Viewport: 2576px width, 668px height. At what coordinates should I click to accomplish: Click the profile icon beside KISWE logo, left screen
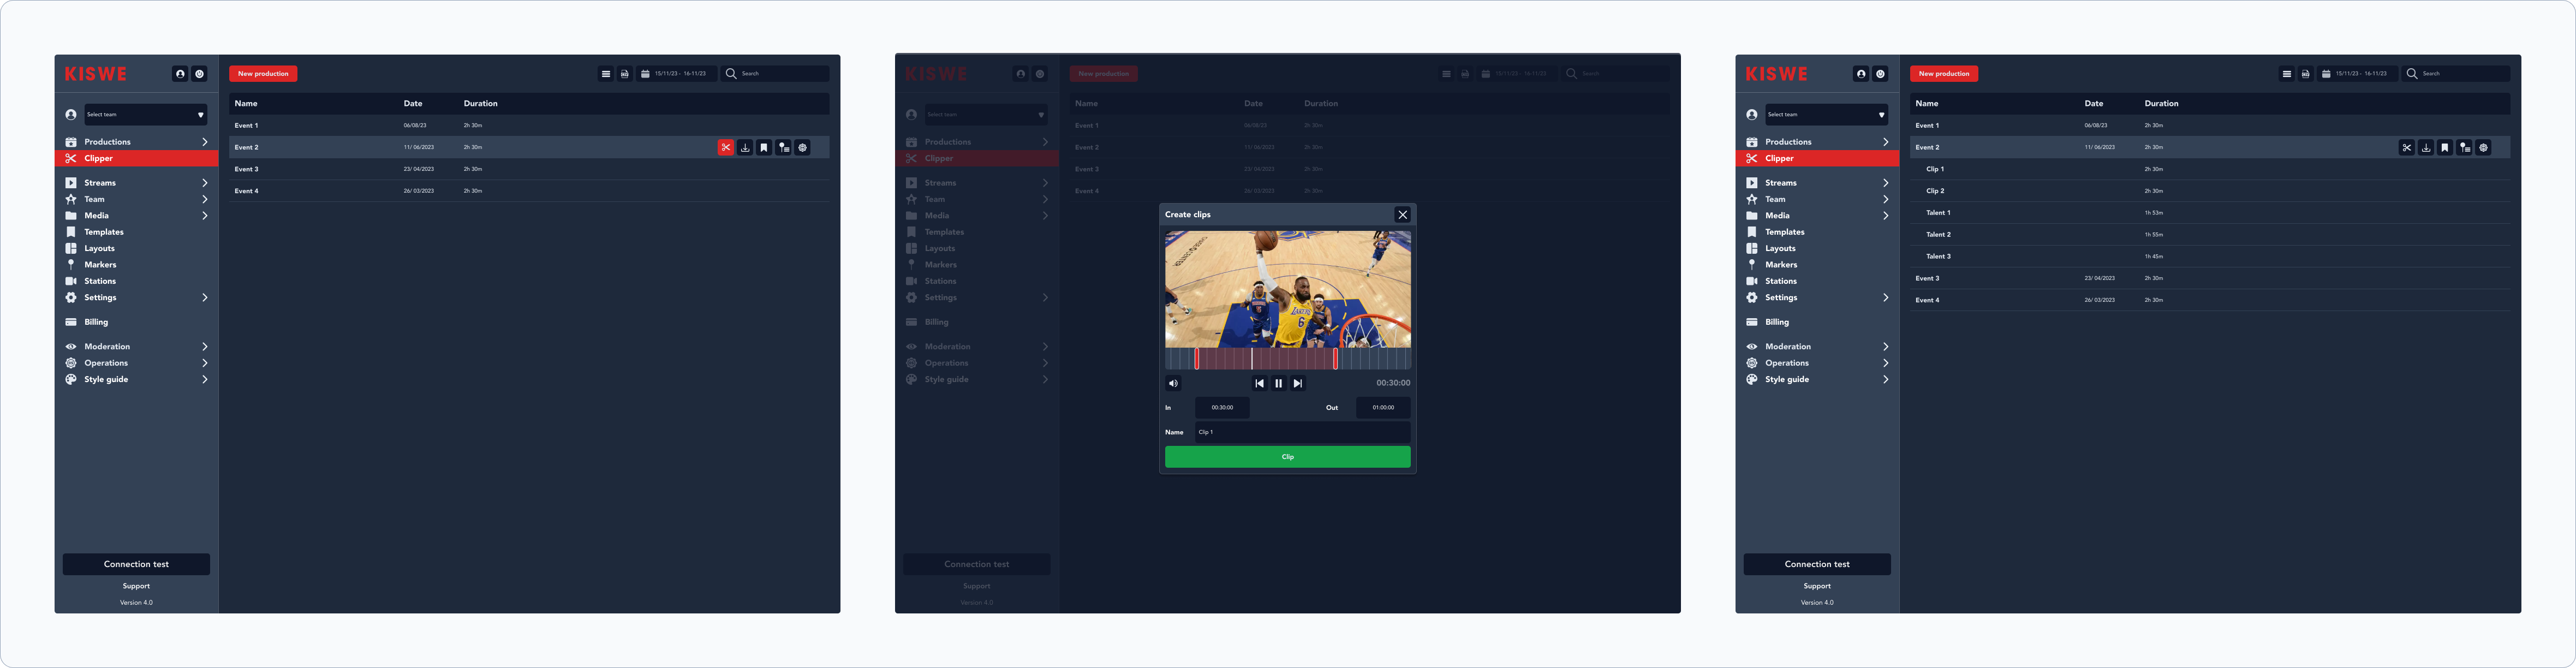[x=180, y=74]
